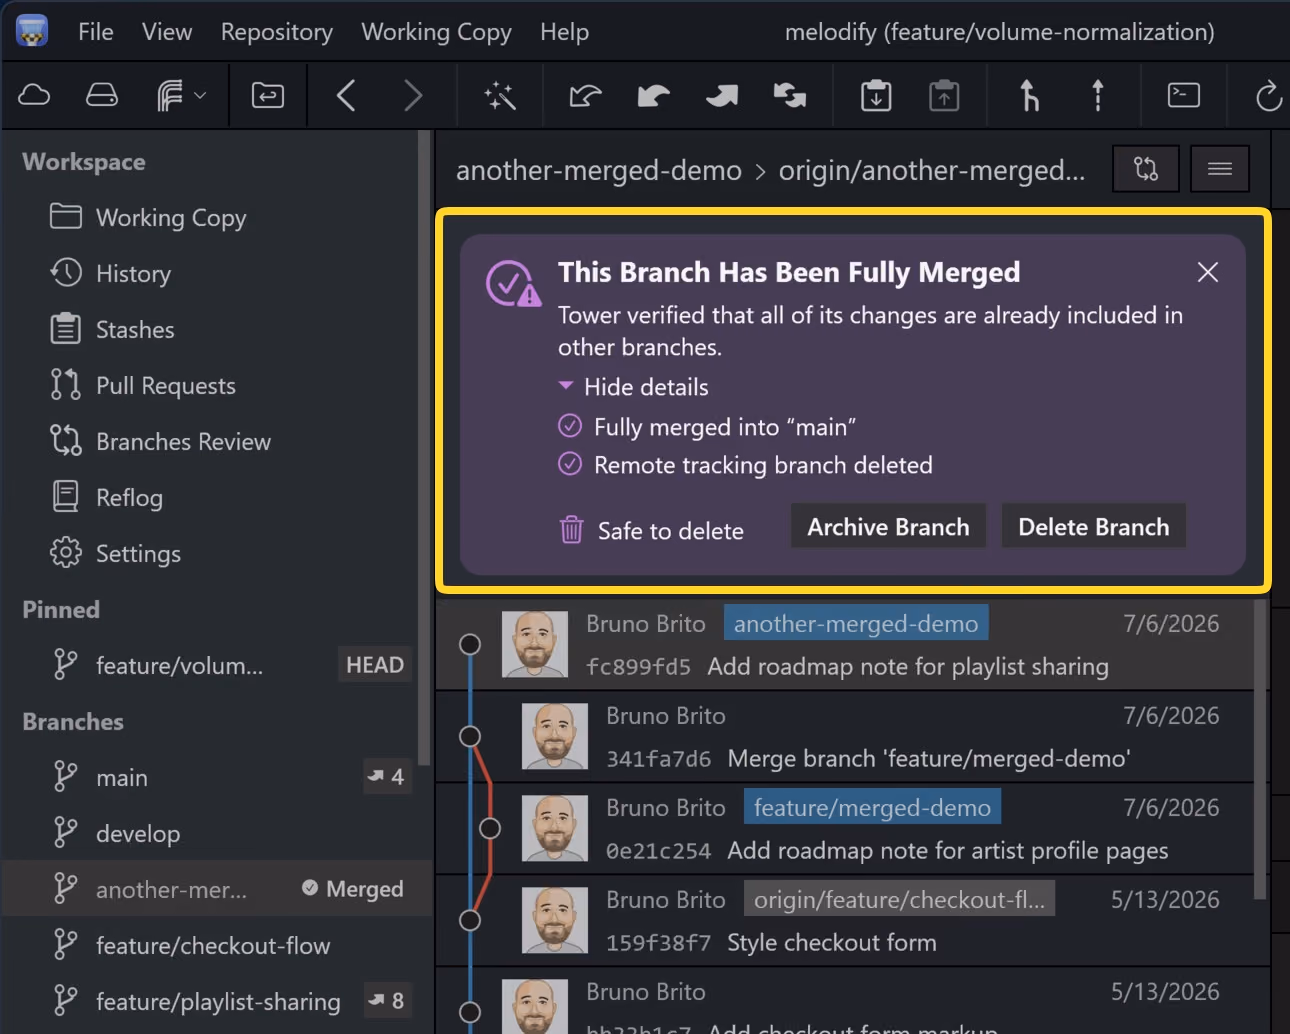1290x1034 pixels.
Task: Click the Sync toolbar icon
Action: (790, 95)
